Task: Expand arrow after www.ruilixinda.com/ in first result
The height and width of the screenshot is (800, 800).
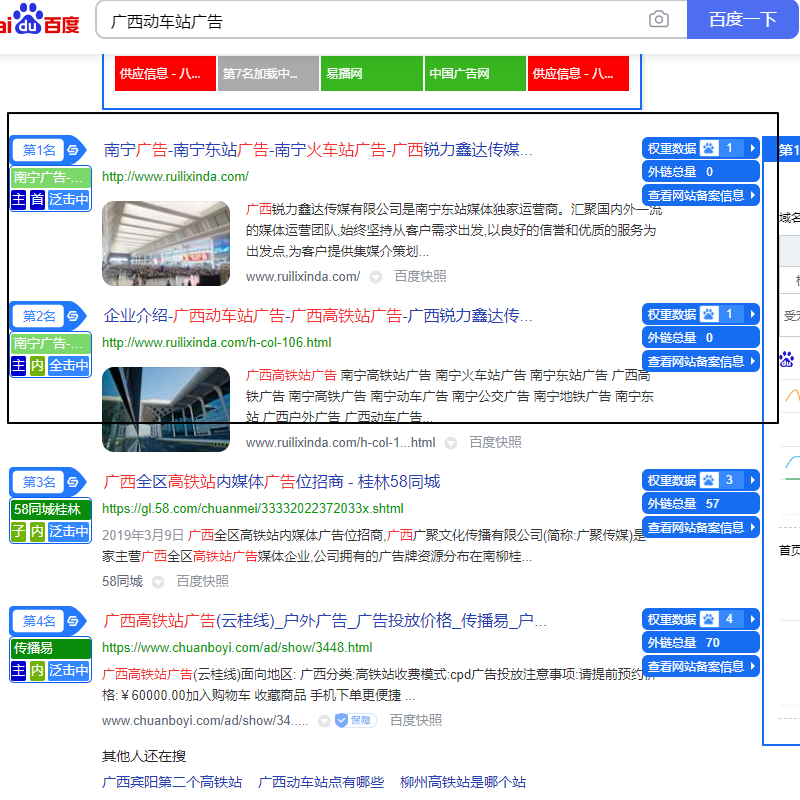Action: tap(376, 277)
